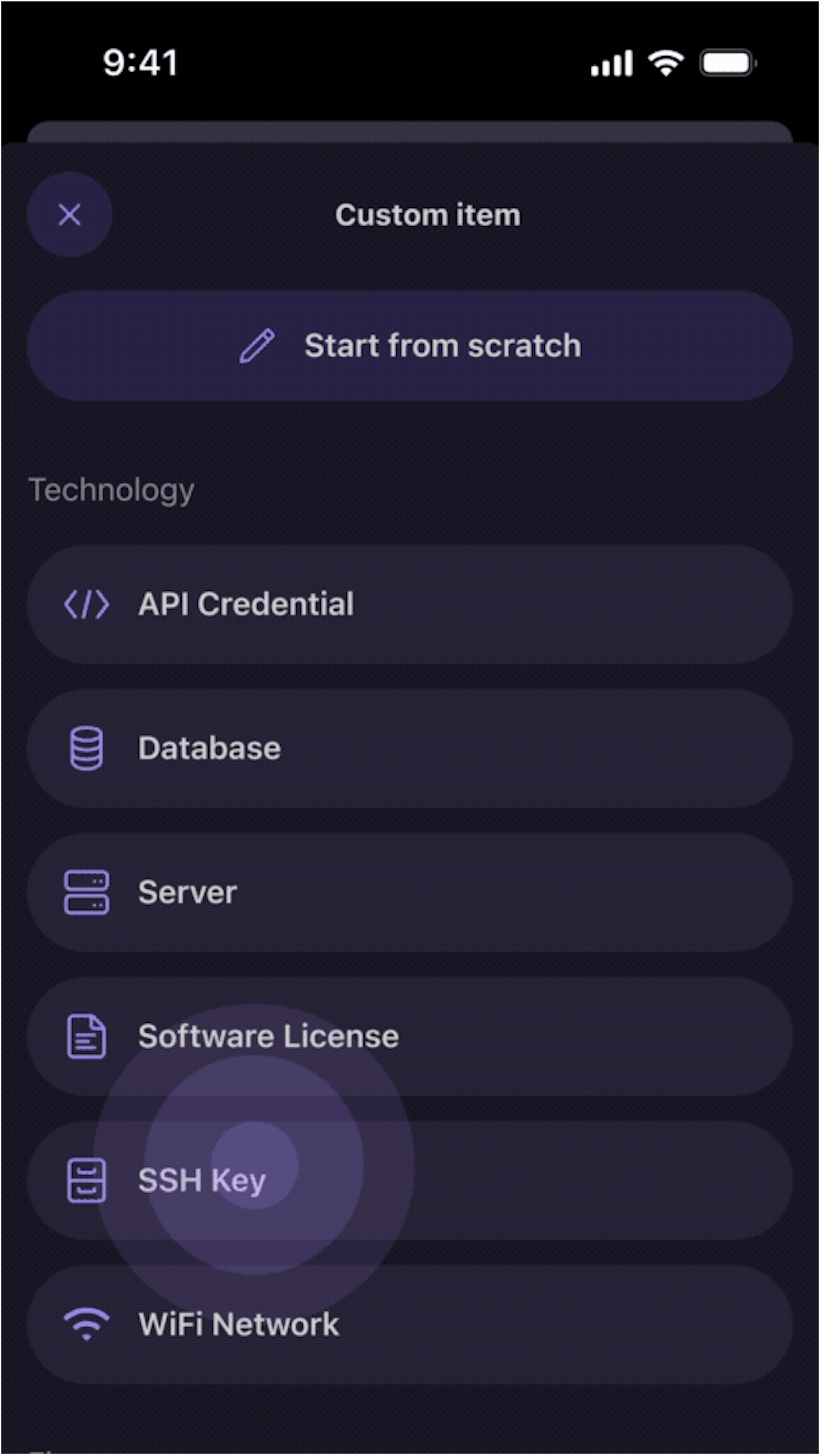The width and height of the screenshot is (820, 1454).
Task: Select the Database template label
Action: pyautogui.click(x=209, y=748)
